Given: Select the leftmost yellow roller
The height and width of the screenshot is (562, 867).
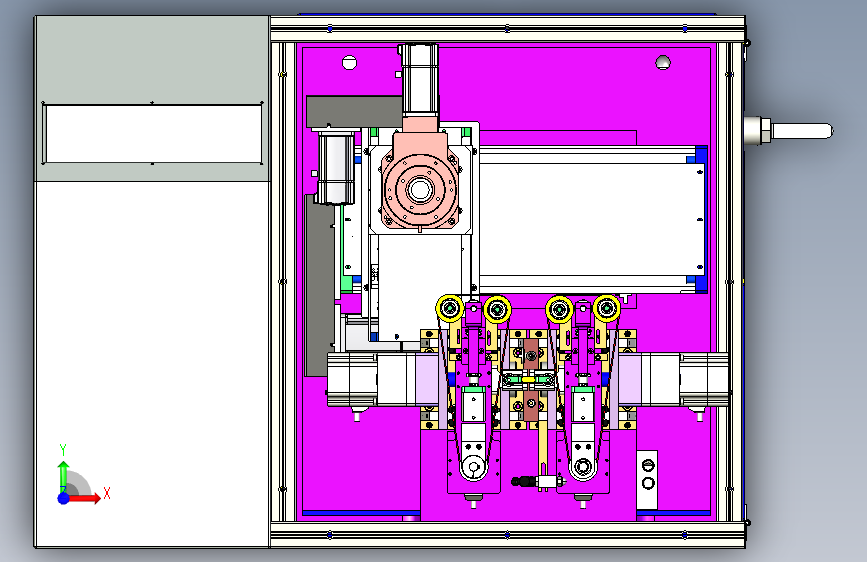Looking at the screenshot, I should (450, 308).
